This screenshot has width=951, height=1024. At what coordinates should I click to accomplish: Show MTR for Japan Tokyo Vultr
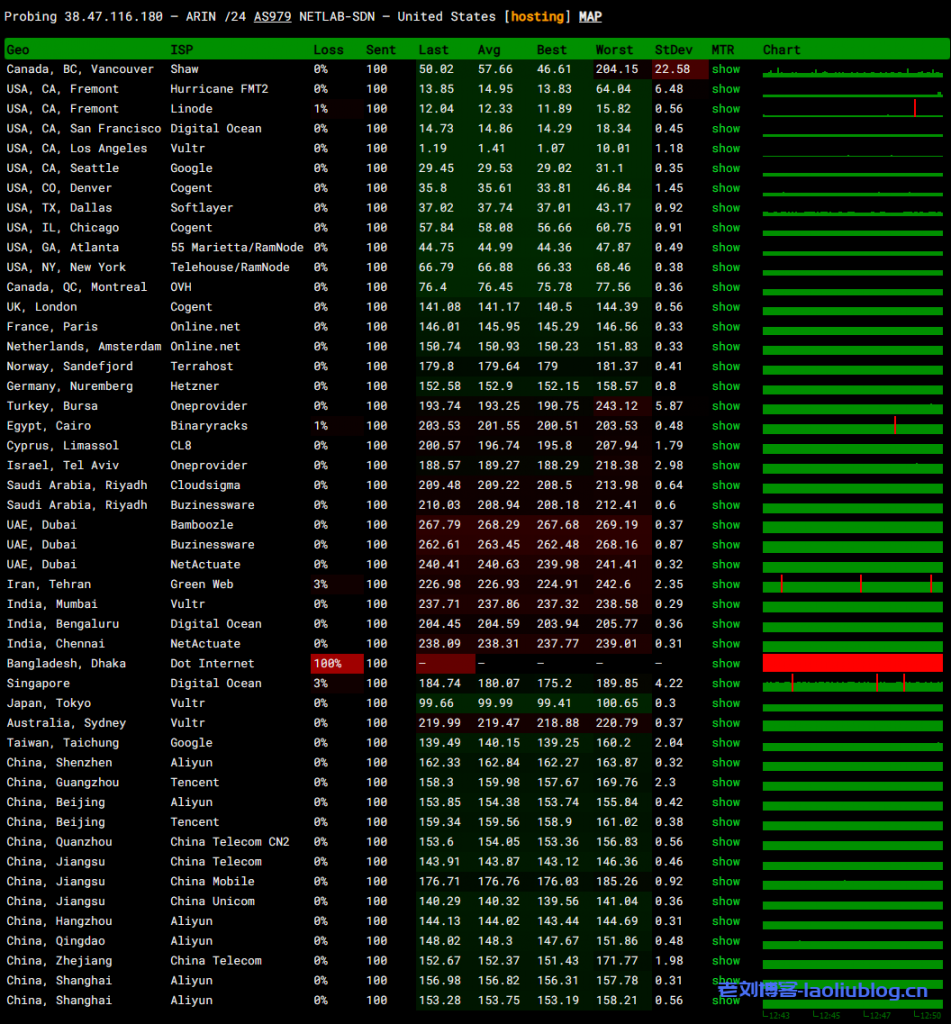[726, 703]
